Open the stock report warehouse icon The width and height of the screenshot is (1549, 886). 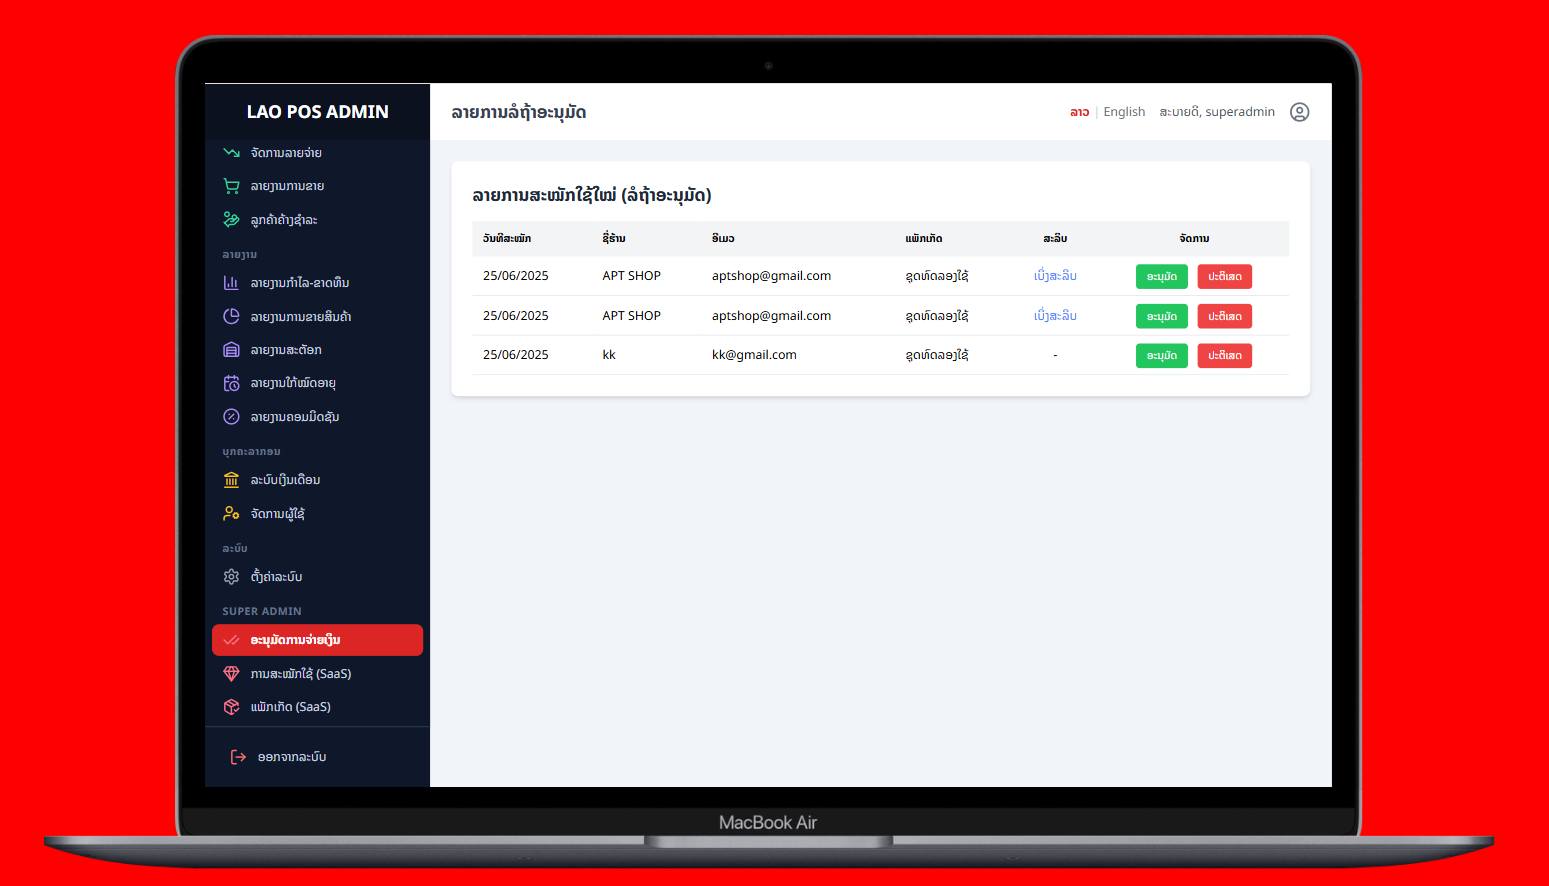(231, 350)
